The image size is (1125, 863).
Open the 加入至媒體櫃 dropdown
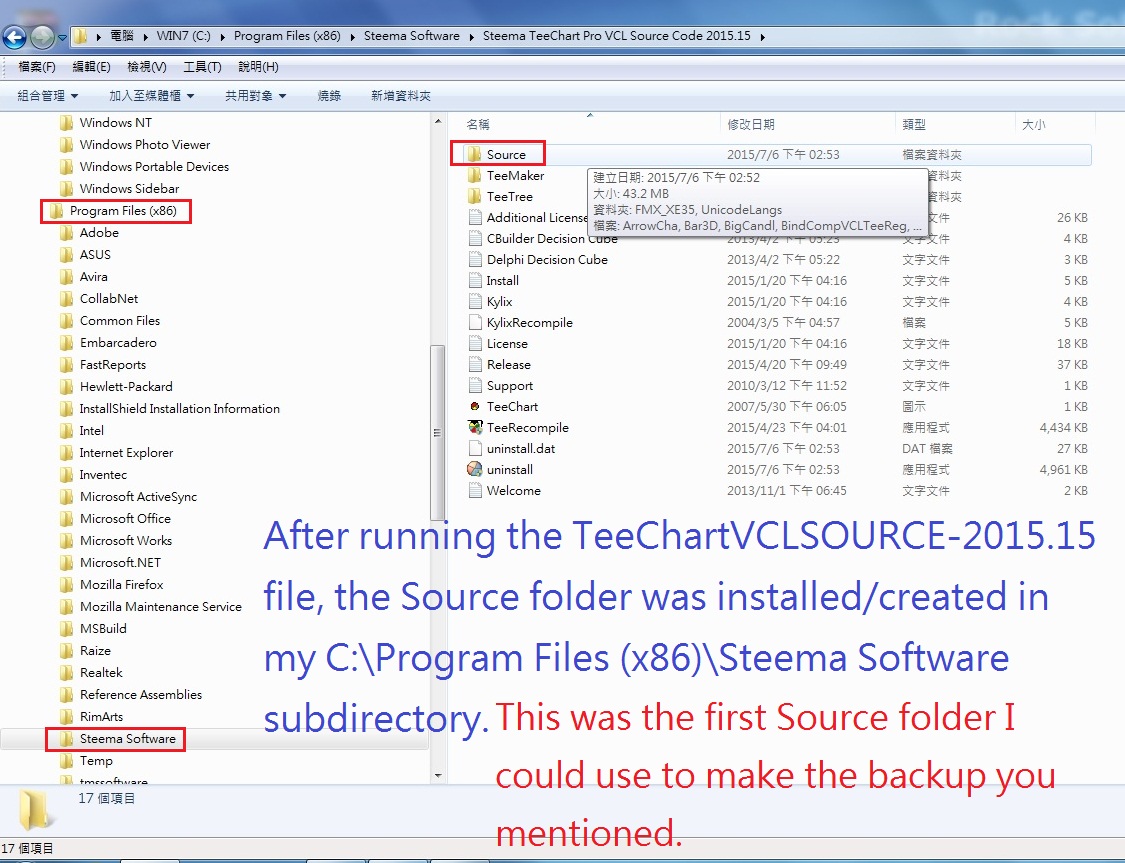151,95
